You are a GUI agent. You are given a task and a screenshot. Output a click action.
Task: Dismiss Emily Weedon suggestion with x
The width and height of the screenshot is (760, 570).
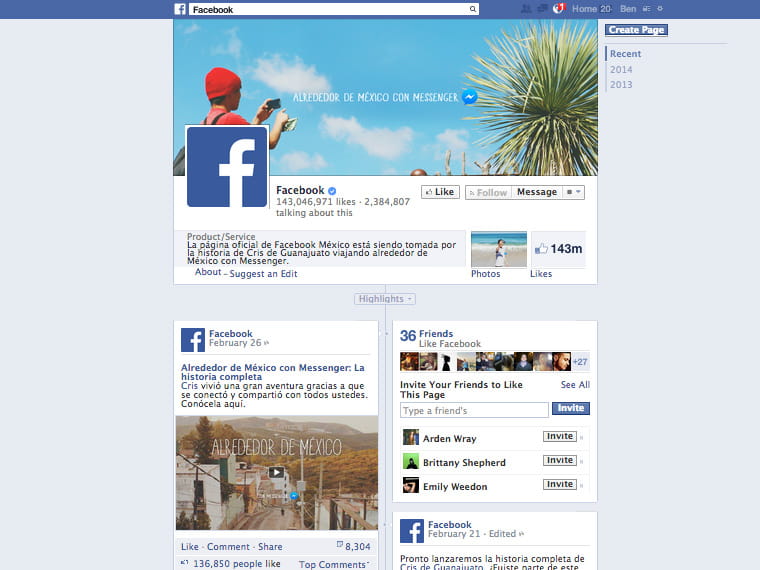[582, 486]
